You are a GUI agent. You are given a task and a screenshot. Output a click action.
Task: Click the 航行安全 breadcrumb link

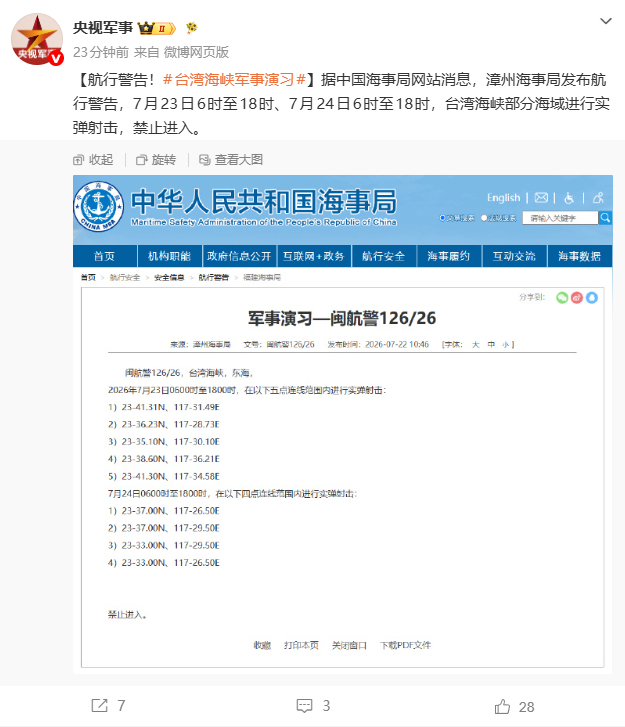coord(125,277)
